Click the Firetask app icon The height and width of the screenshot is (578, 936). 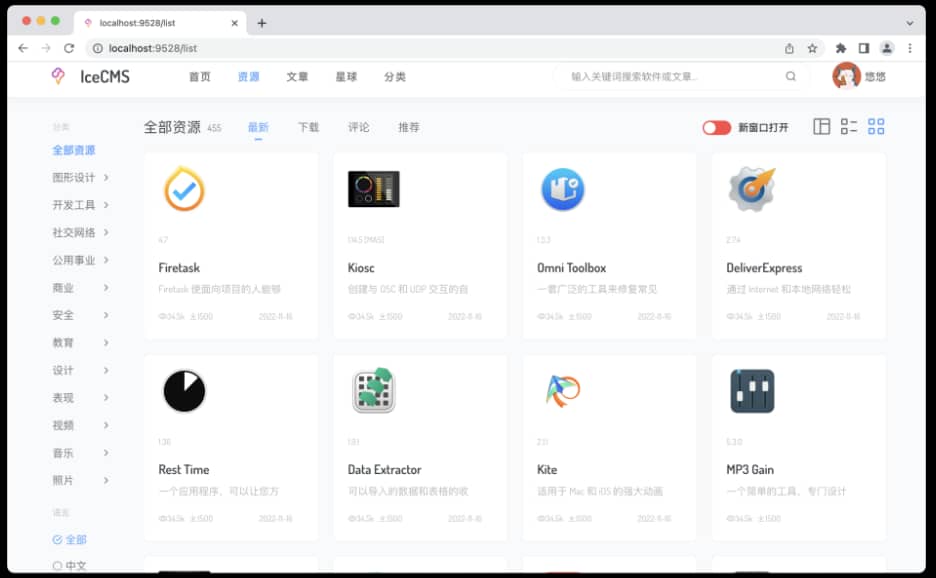(184, 190)
